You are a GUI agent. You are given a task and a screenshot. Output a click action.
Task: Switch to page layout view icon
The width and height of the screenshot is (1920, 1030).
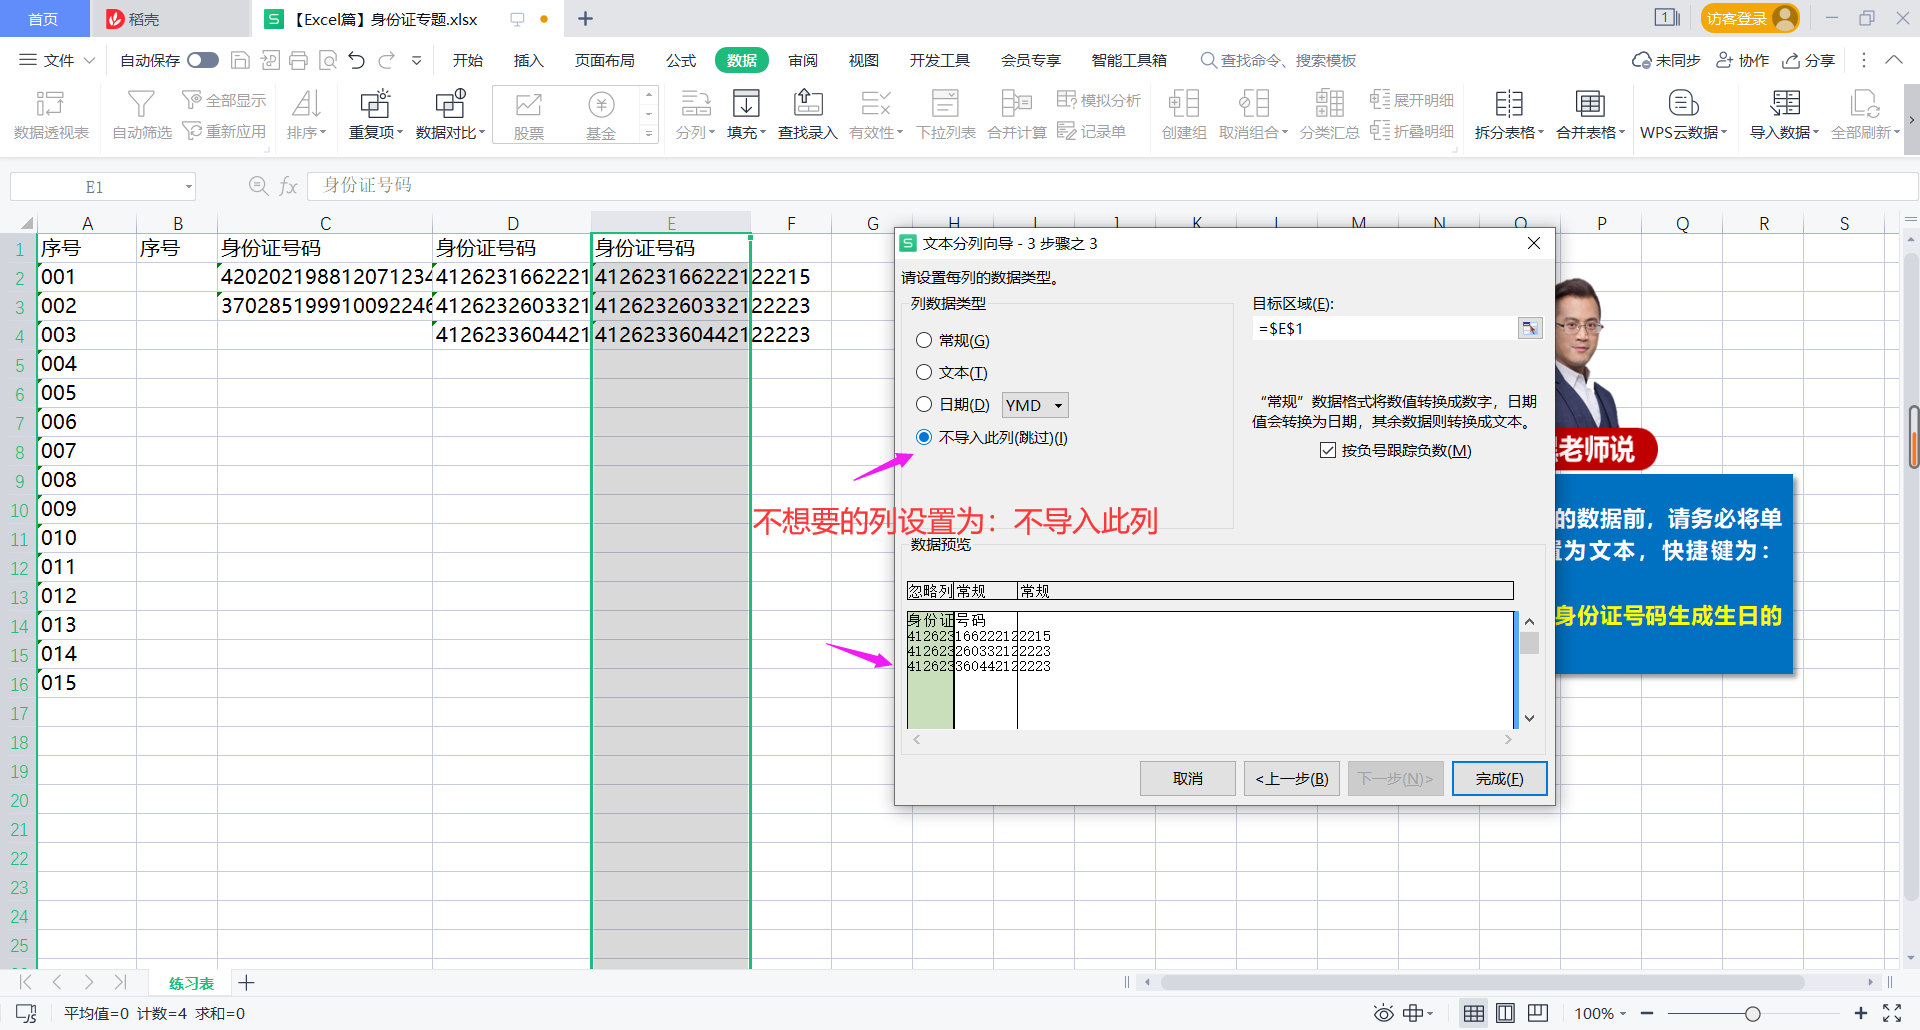coord(1505,1013)
